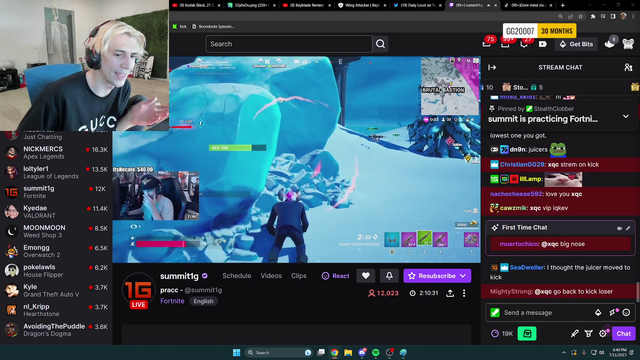Click the SeaDweller username in chat

(527, 267)
